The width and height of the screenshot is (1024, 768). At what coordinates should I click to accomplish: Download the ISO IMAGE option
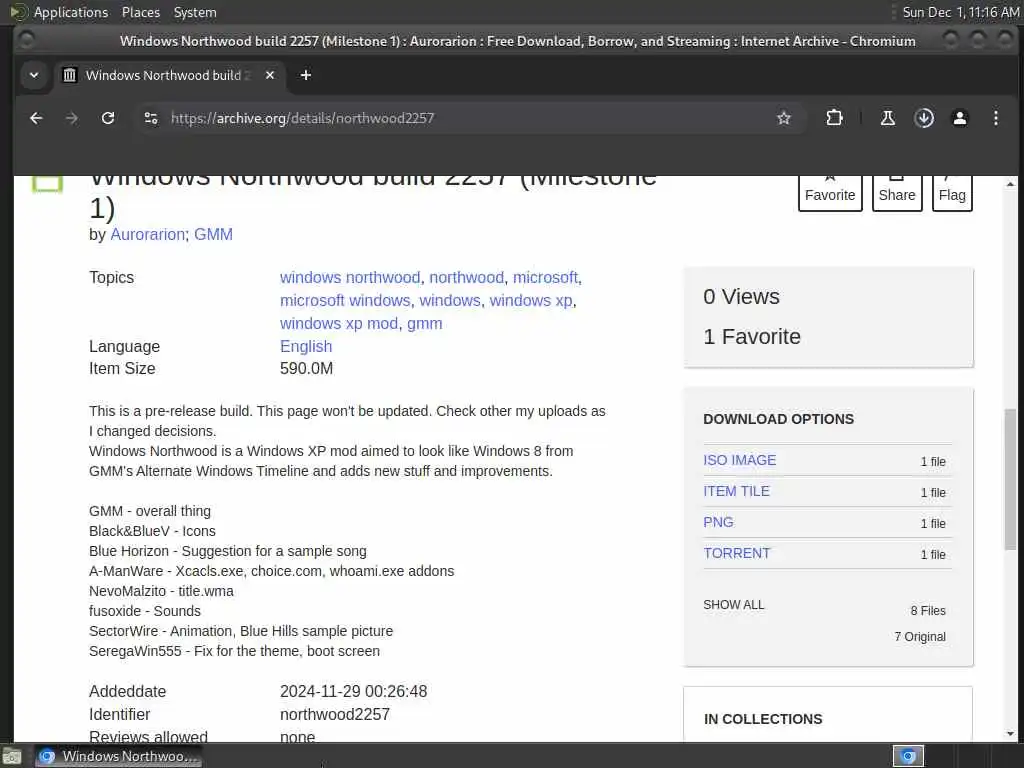(739, 460)
